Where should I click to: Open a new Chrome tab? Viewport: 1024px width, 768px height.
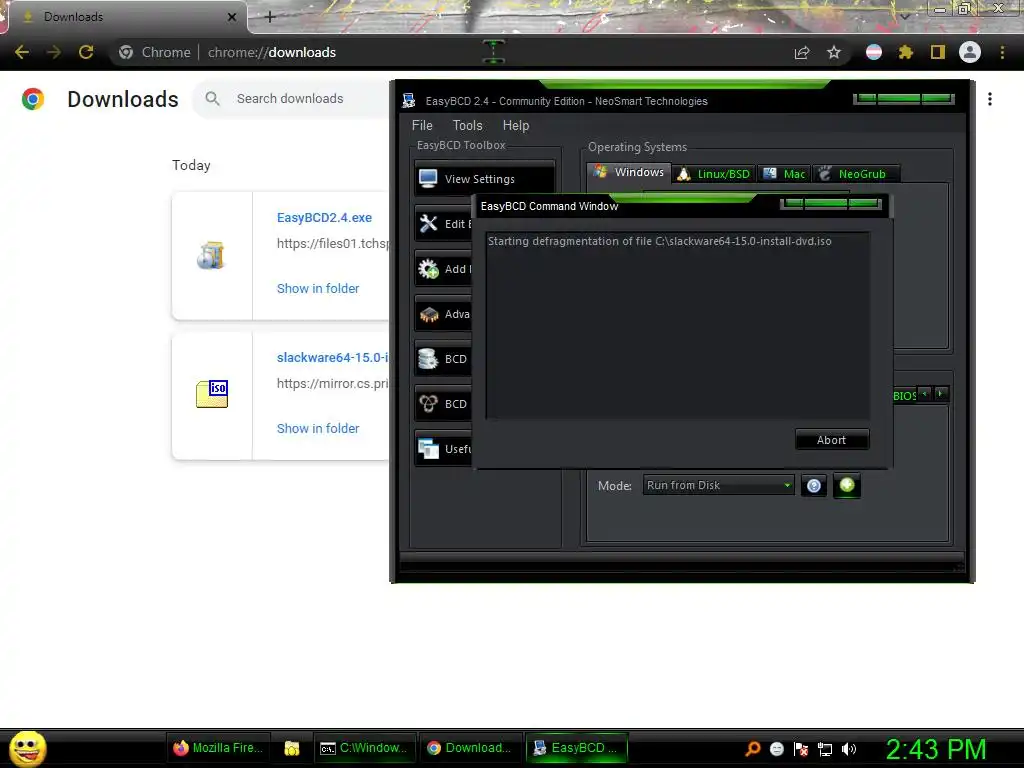pos(270,17)
